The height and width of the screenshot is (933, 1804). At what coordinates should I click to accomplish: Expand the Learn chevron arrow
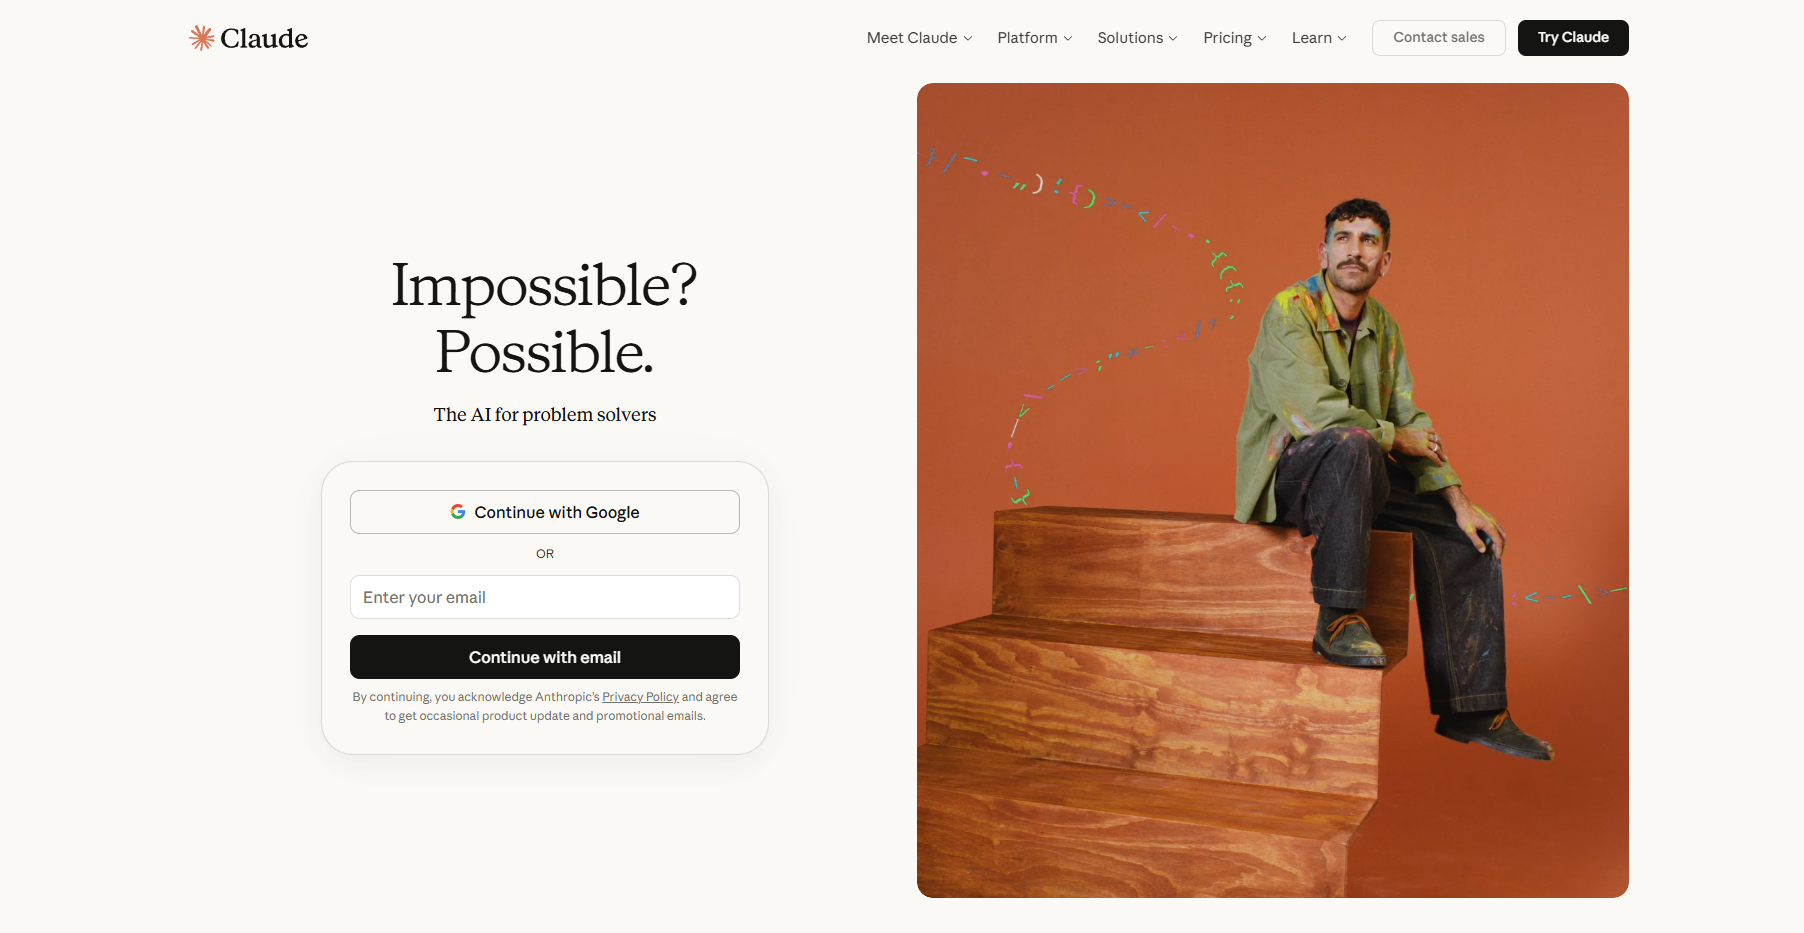click(1342, 38)
